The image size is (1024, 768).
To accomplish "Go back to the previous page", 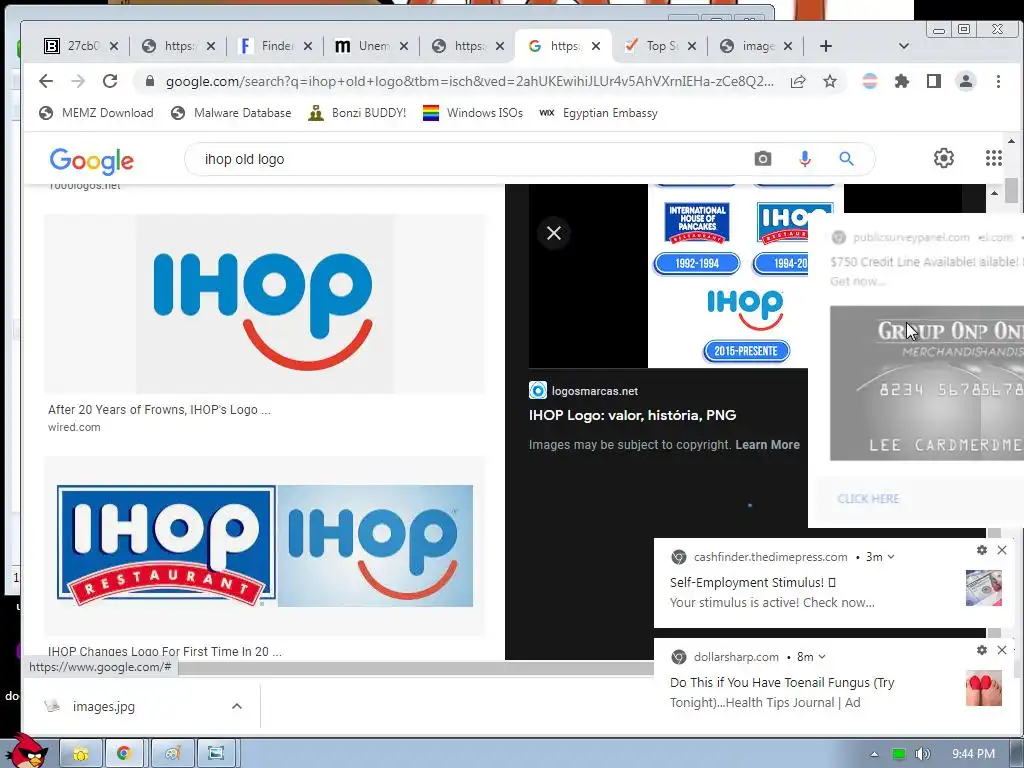I will pyautogui.click(x=46, y=81).
